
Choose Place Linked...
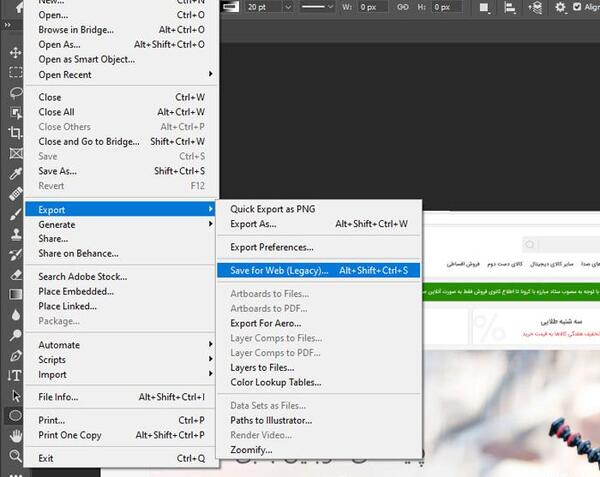(122, 306)
